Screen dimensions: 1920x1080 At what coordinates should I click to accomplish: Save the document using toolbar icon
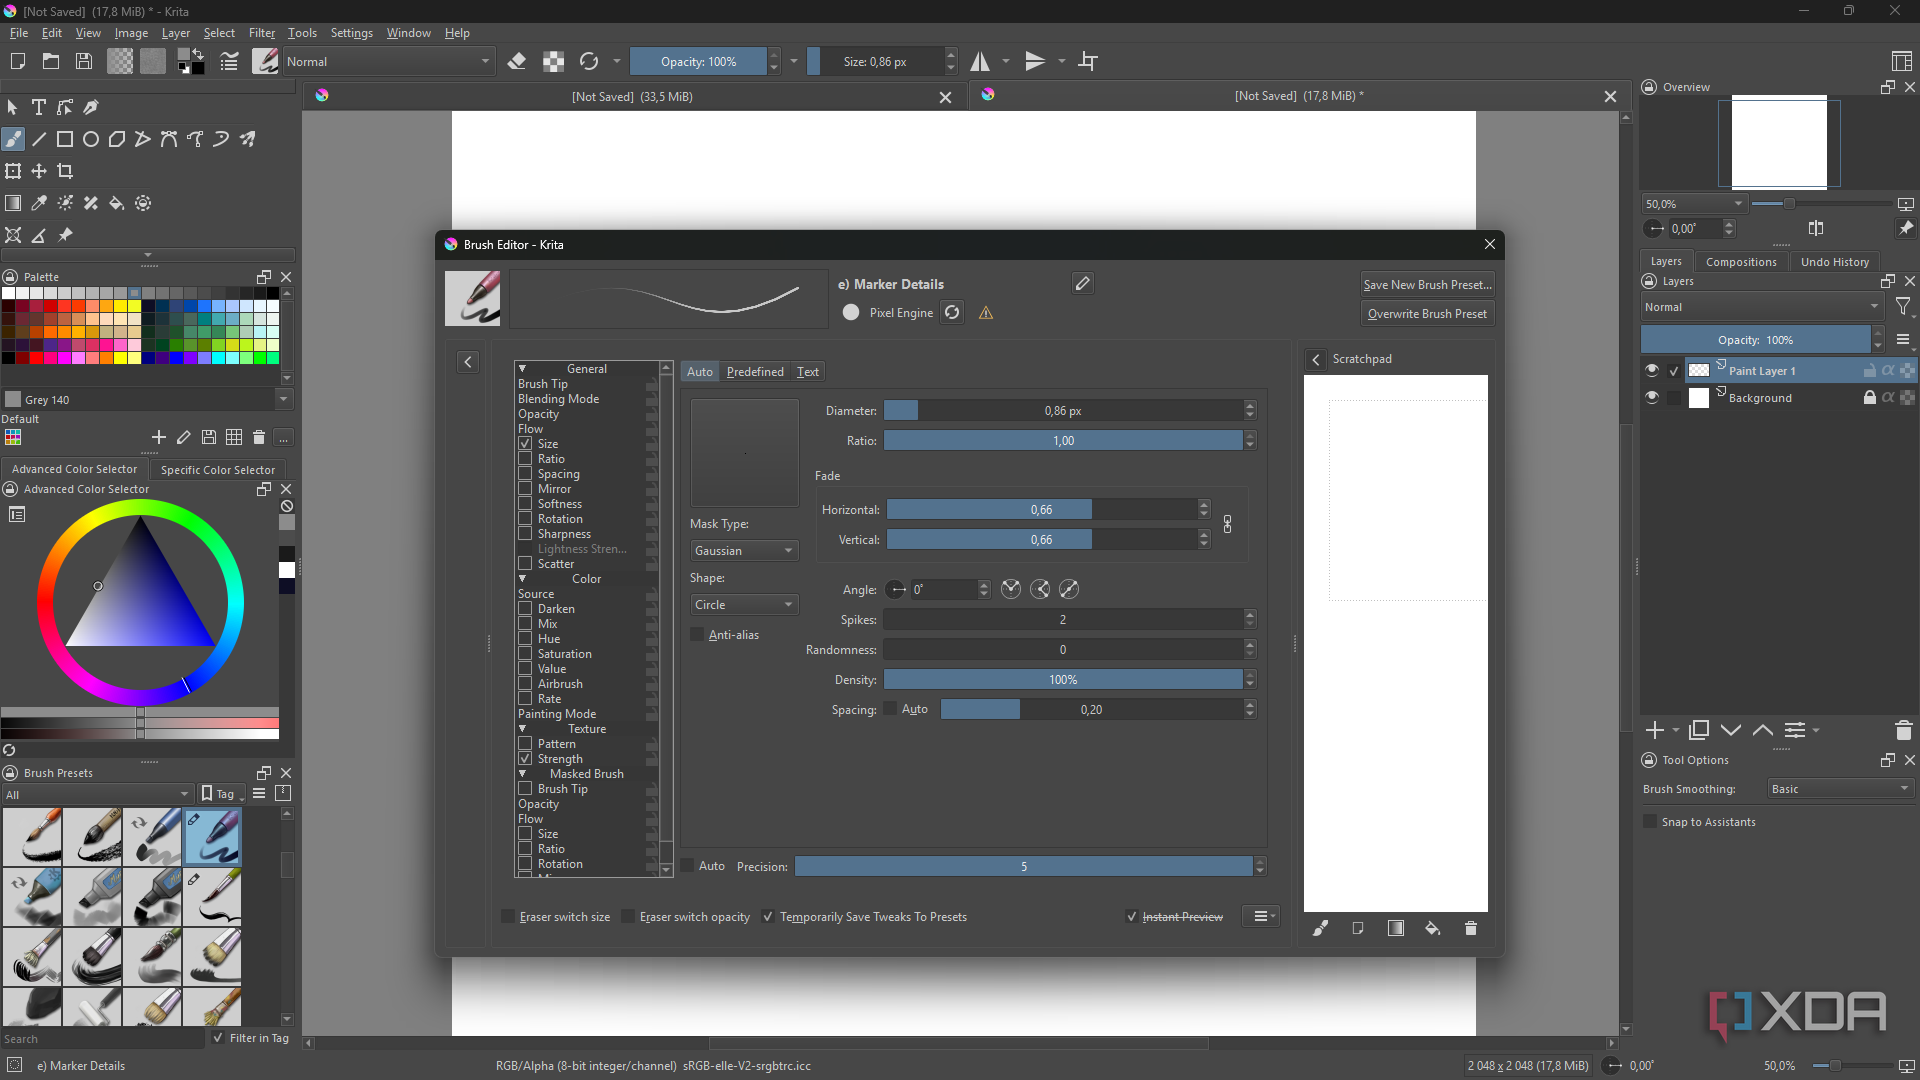point(84,62)
